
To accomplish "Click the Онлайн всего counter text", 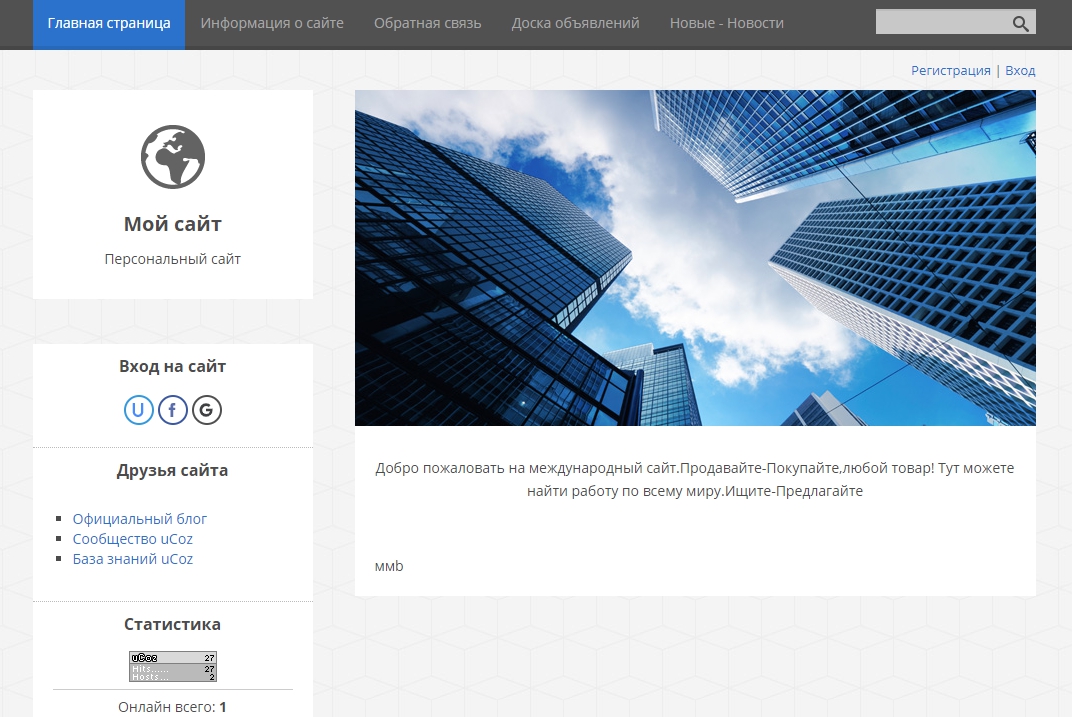I will coord(172,707).
